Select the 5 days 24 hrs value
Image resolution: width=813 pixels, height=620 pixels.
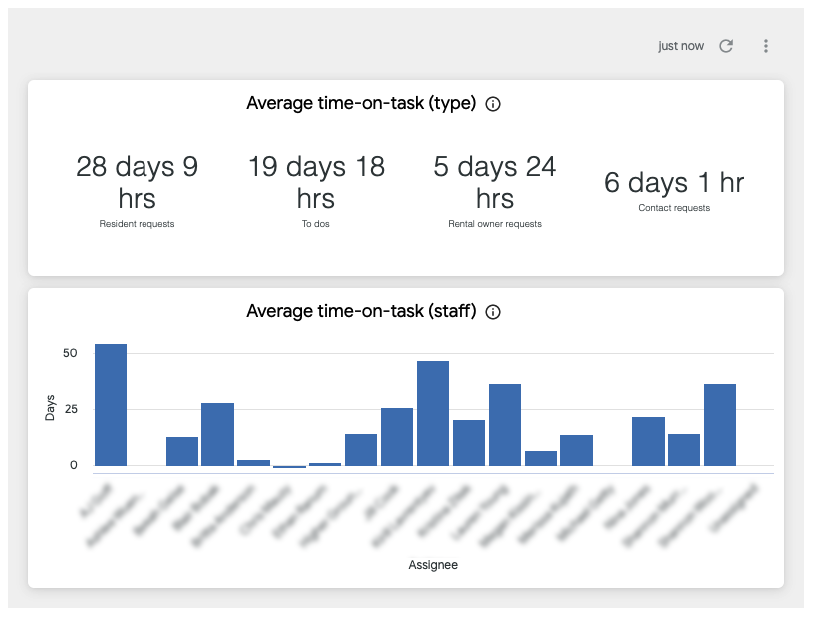pyautogui.click(x=495, y=182)
